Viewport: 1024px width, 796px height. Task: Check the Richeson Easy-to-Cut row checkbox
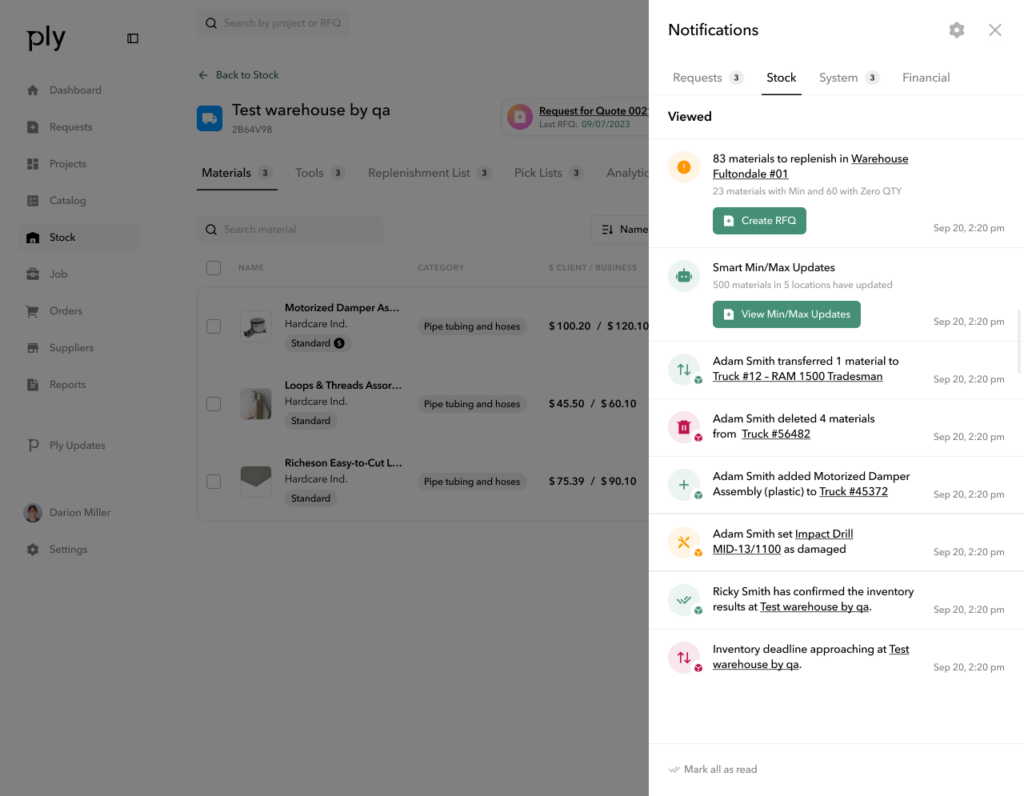pyautogui.click(x=214, y=481)
